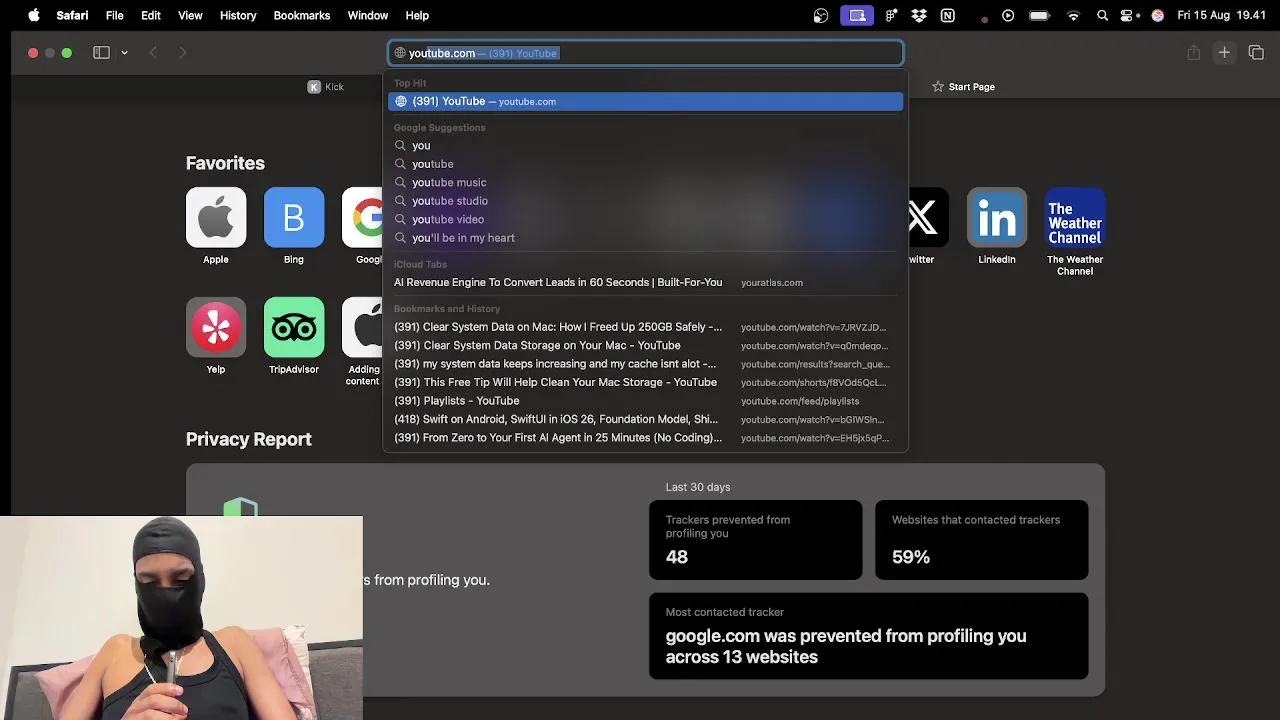The height and width of the screenshot is (720, 1280).
Task: Switch to the Start Page tab
Action: (x=963, y=87)
